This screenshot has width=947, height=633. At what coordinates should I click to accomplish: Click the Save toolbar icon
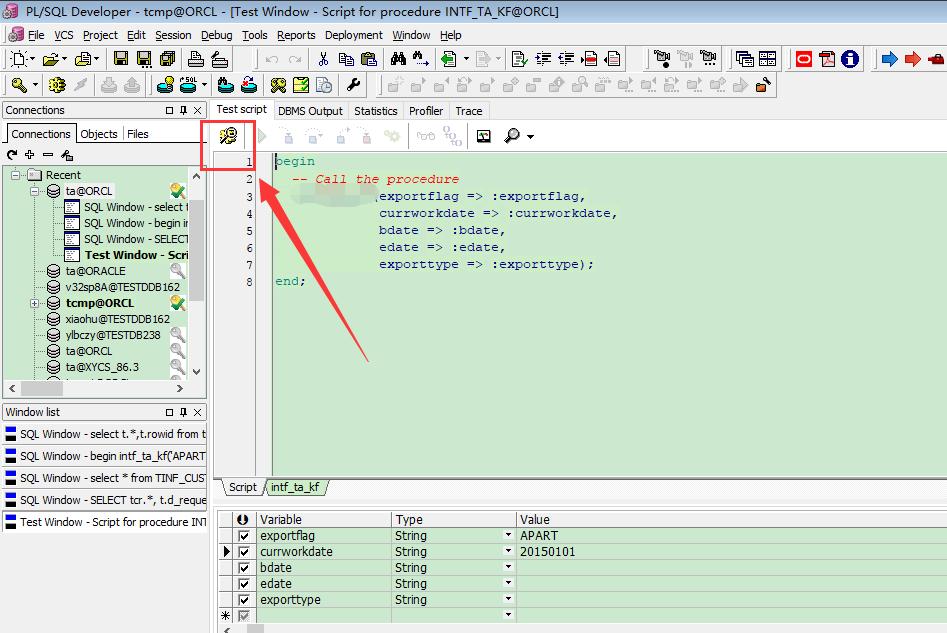(122, 58)
